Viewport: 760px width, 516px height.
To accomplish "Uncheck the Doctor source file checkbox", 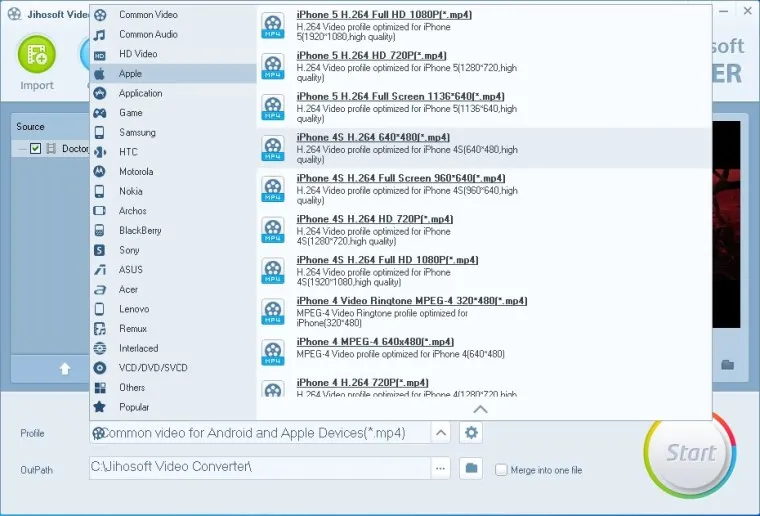I will tap(35, 148).
